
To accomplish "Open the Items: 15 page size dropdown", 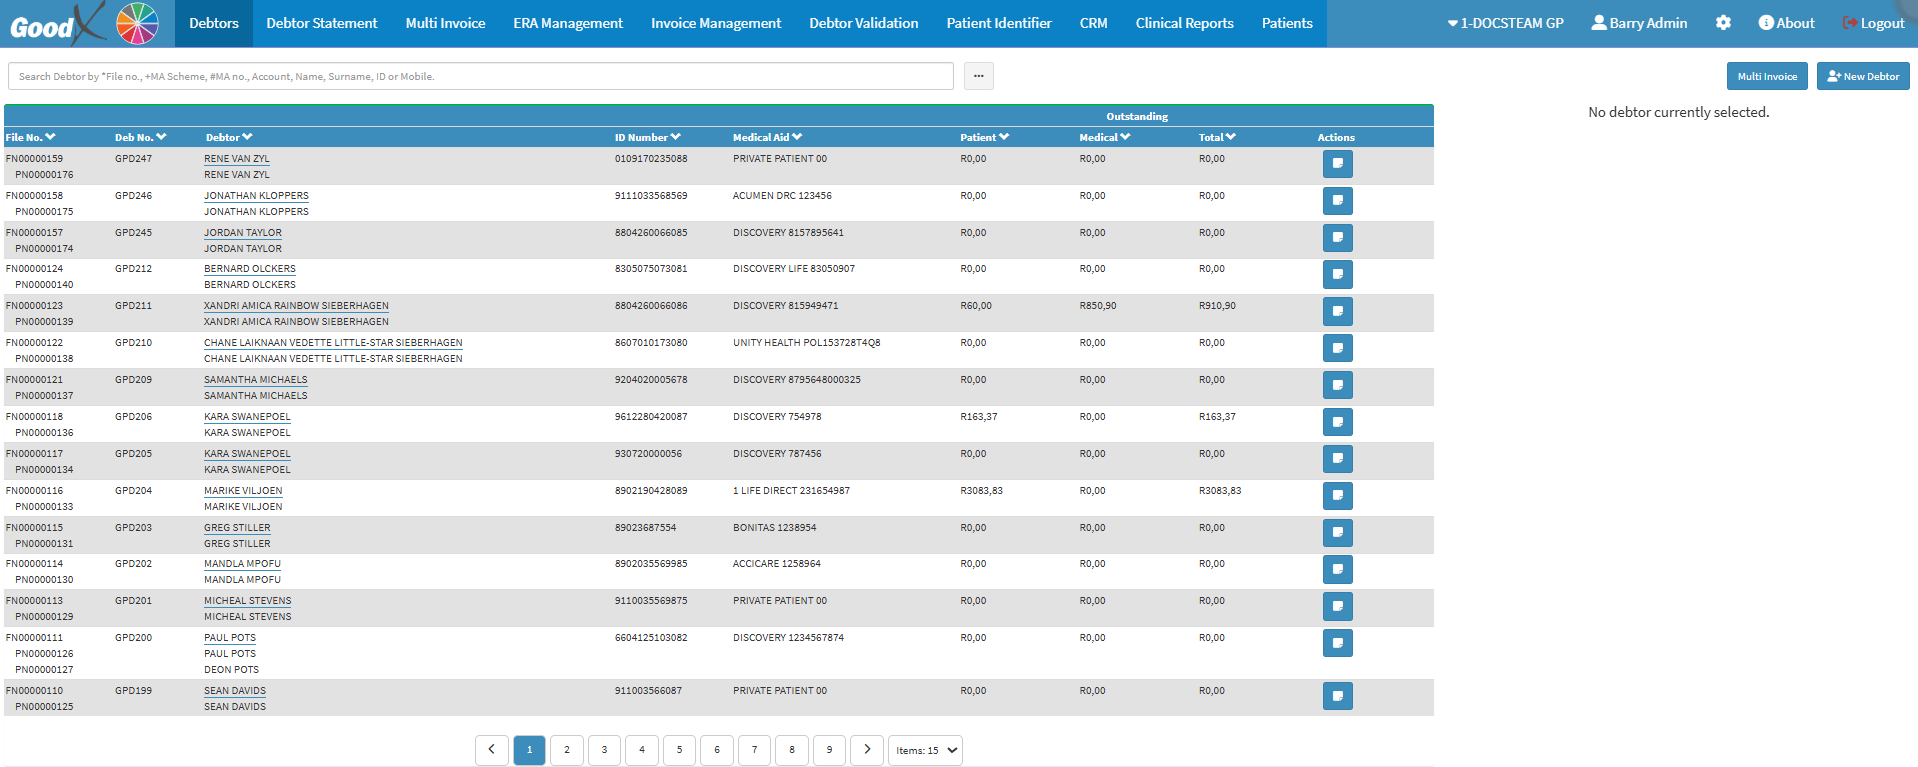I will tap(925, 750).
